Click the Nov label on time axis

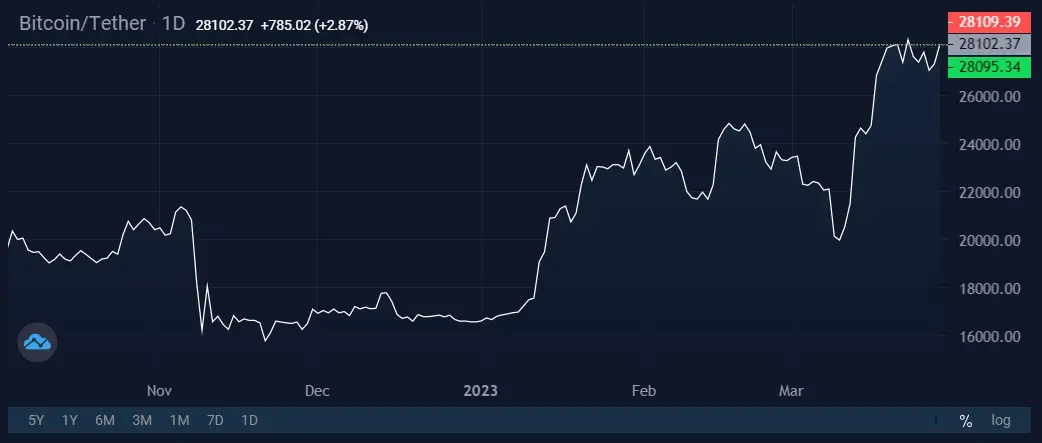click(x=159, y=391)
